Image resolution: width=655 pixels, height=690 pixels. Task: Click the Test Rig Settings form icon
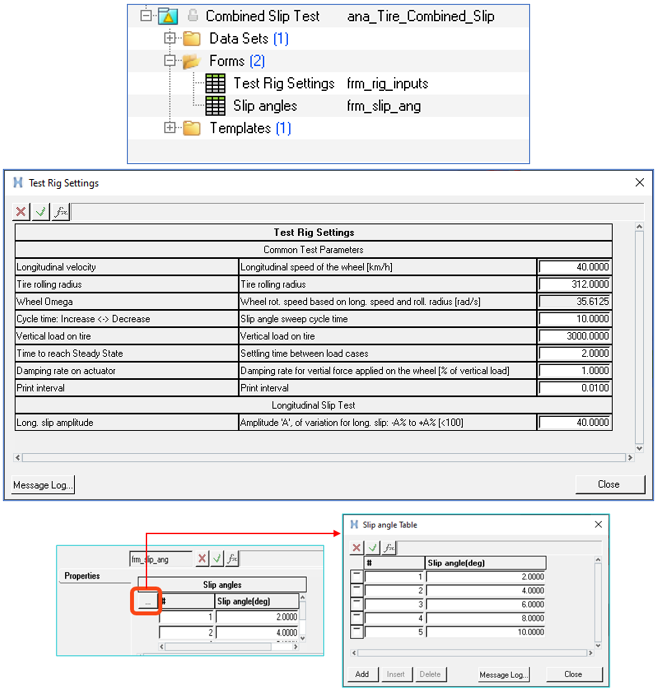pyautogui.click(x=215, y=83)
